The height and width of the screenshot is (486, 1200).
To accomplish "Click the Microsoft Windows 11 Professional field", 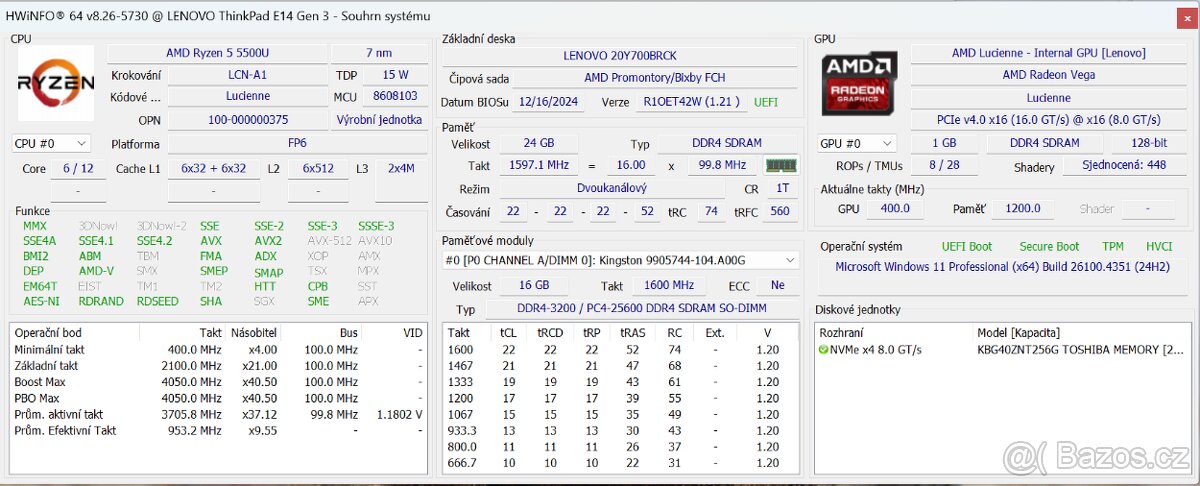I will (x=1003, y=268).
